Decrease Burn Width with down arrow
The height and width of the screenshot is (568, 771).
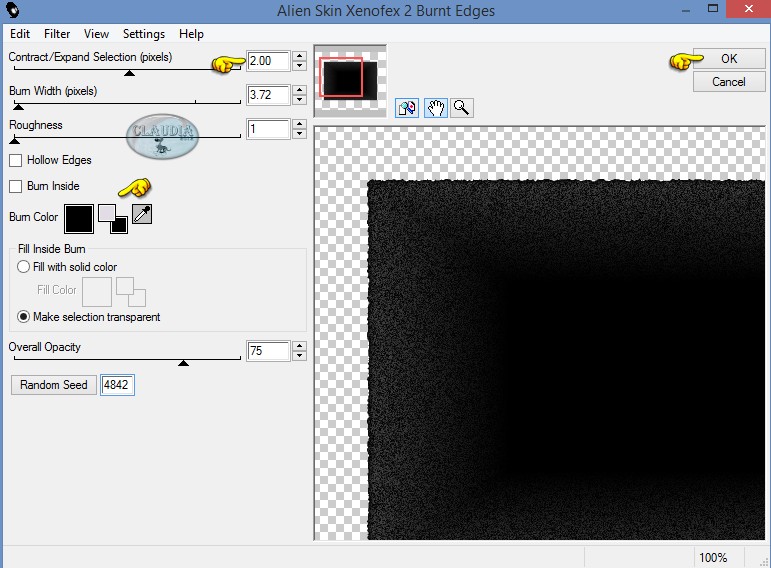click(299, 100)
